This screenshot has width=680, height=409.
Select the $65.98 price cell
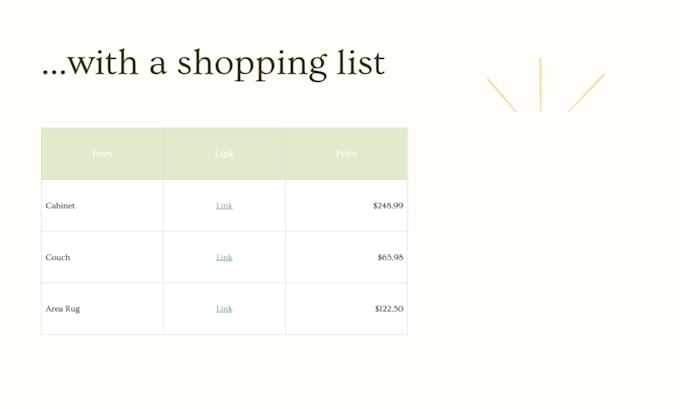tap(347, 257)
